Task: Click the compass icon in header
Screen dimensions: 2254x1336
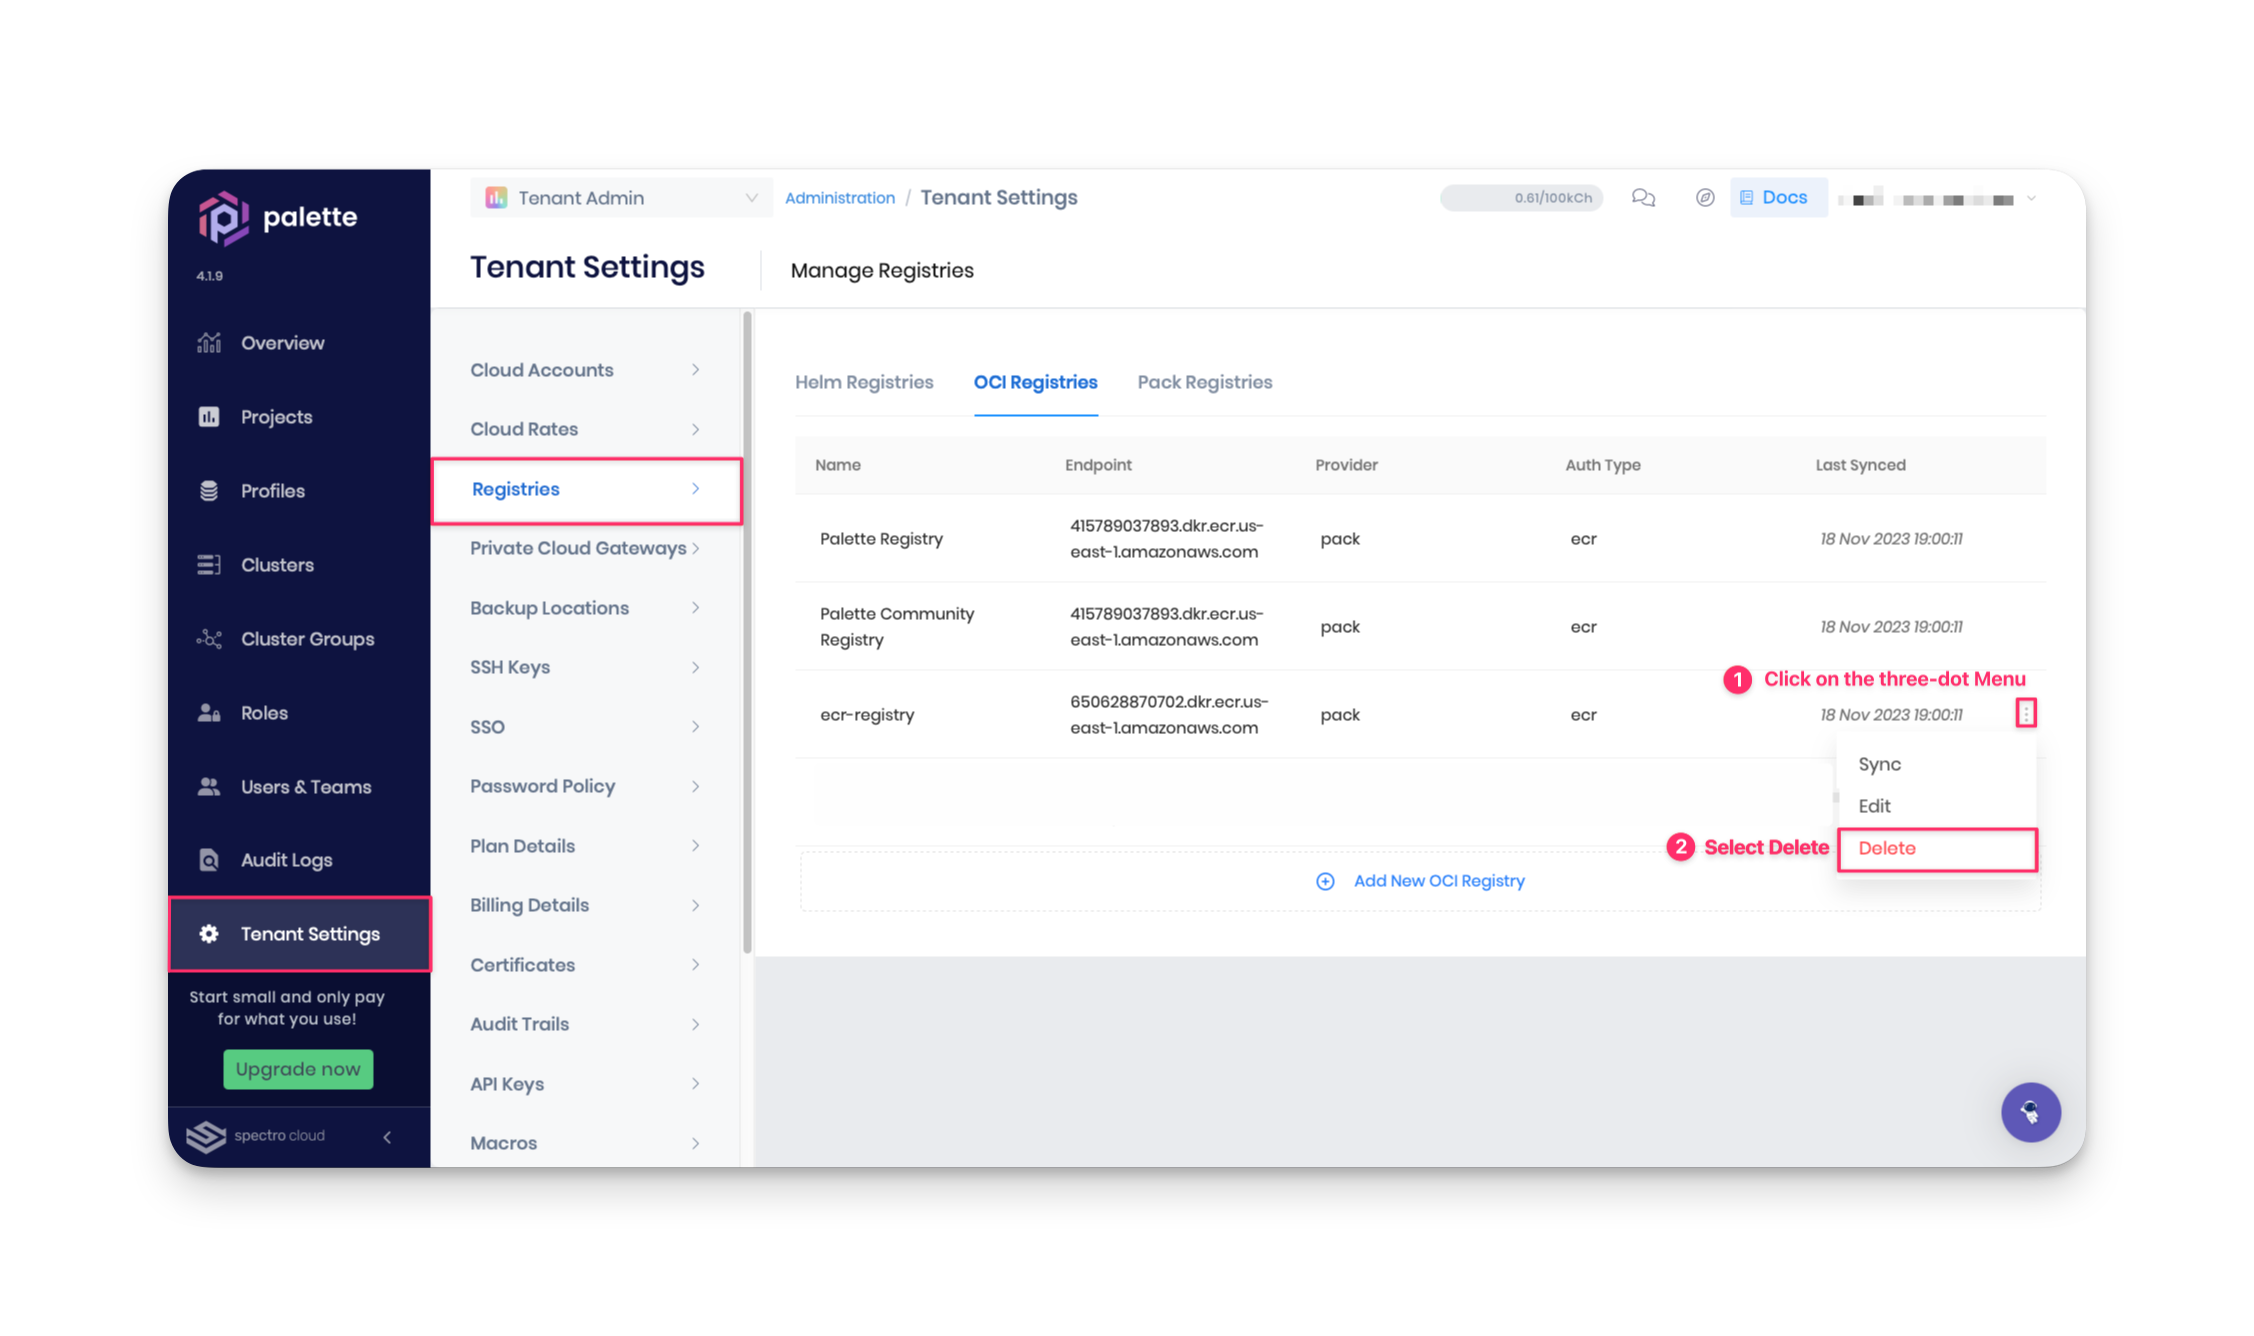Action: point(1705,198)
